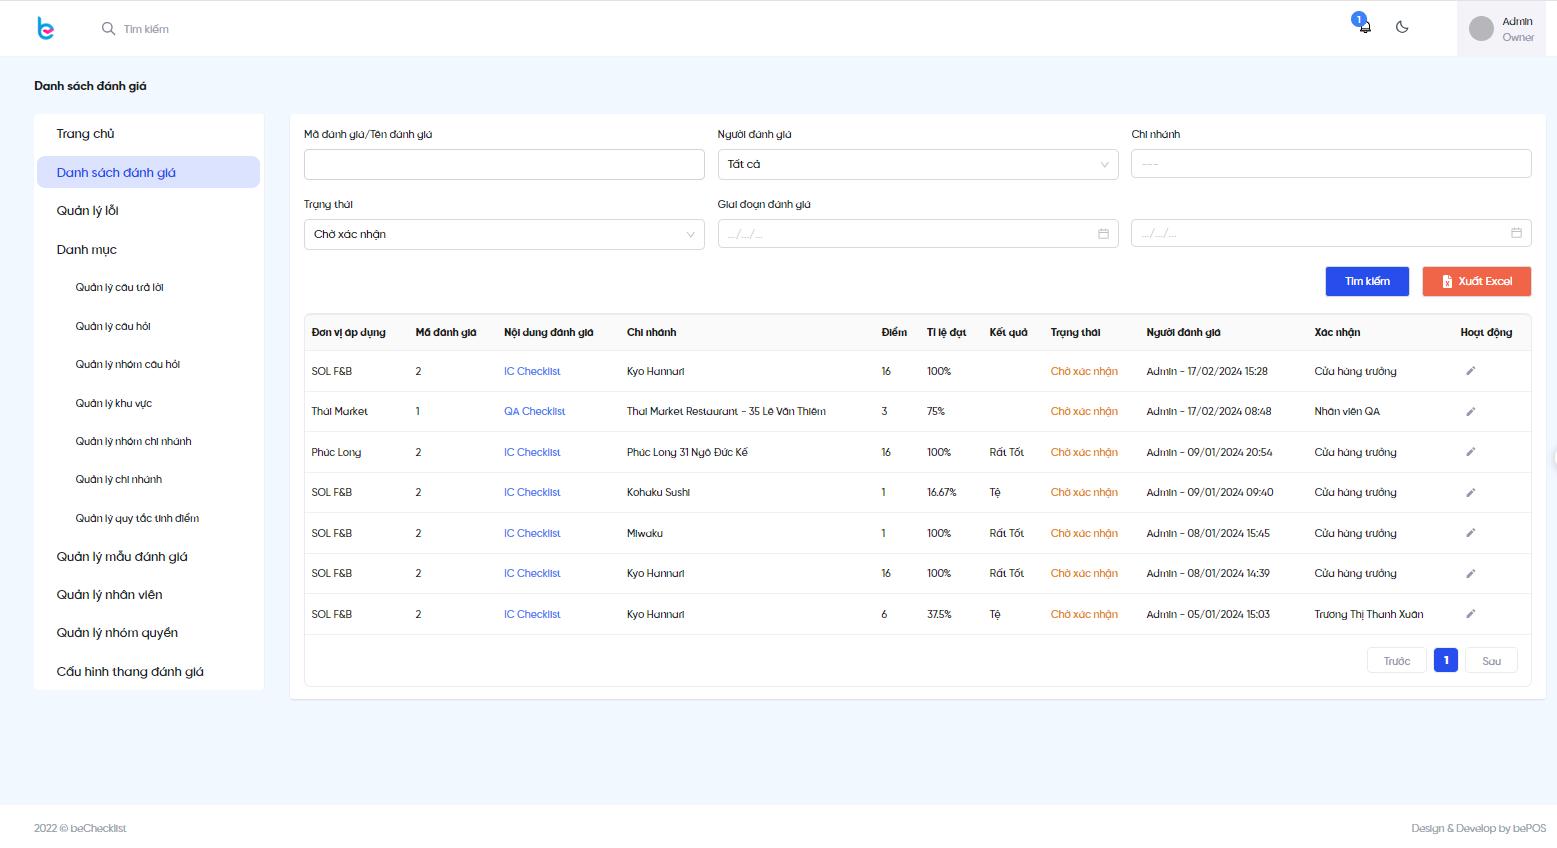Viewport: 1557px width, 848px height.
Task: Click the Tìm kiếm button
Action: (x=1367, y=282)
